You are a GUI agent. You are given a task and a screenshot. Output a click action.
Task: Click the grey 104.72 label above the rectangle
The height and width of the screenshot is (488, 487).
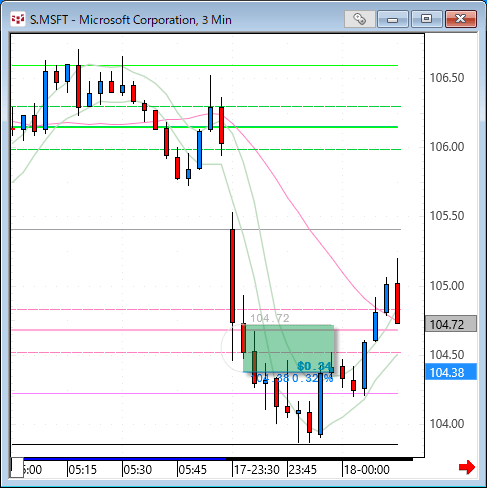[270, 318]
